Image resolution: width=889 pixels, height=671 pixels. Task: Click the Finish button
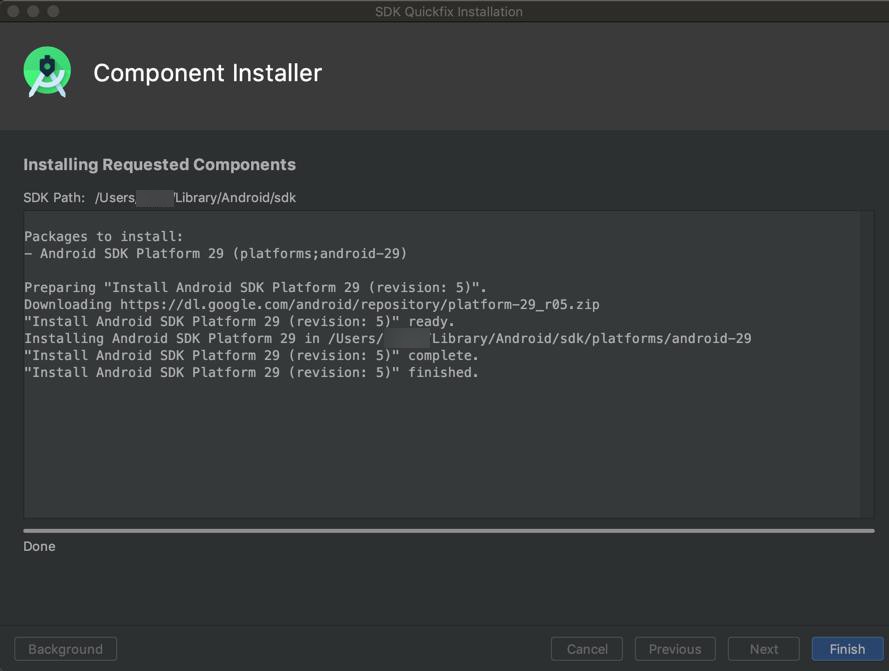click(847, 649)
